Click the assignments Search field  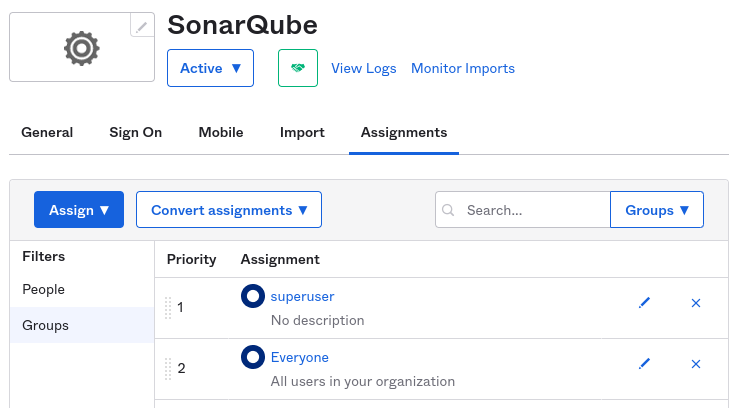tap(532, 210)
